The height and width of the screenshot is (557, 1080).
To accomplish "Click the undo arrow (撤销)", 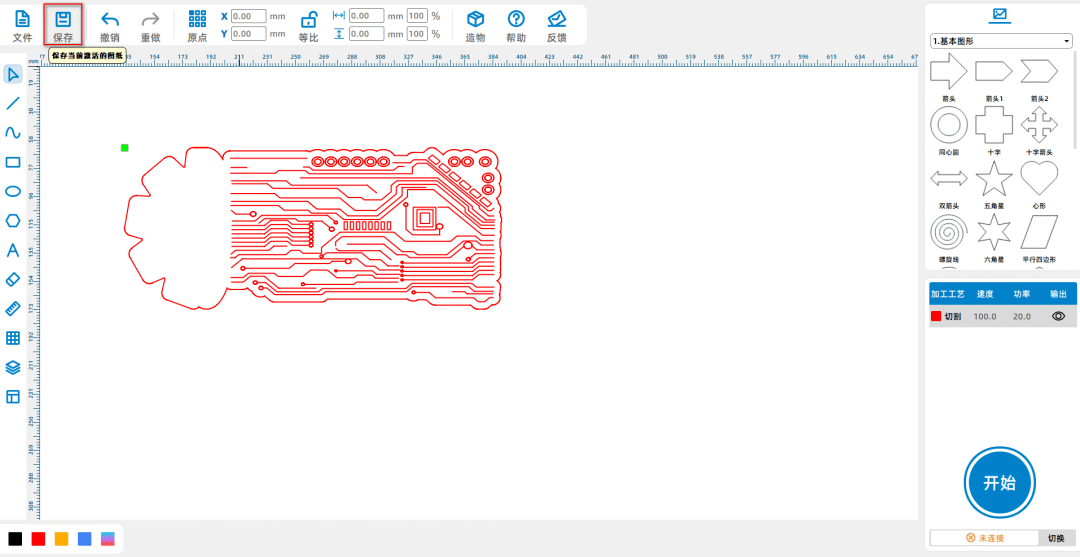I will click(110, 20).
